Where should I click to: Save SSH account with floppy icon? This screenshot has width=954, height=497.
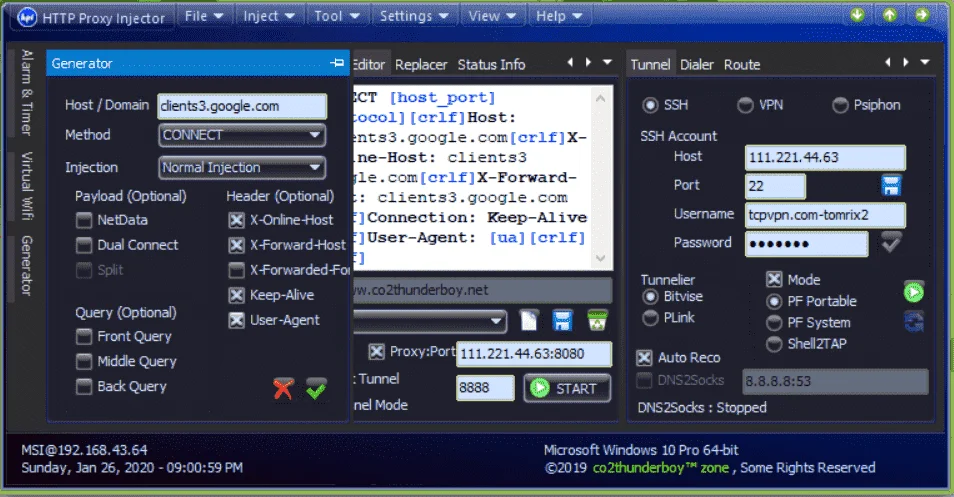pos(891,186)
